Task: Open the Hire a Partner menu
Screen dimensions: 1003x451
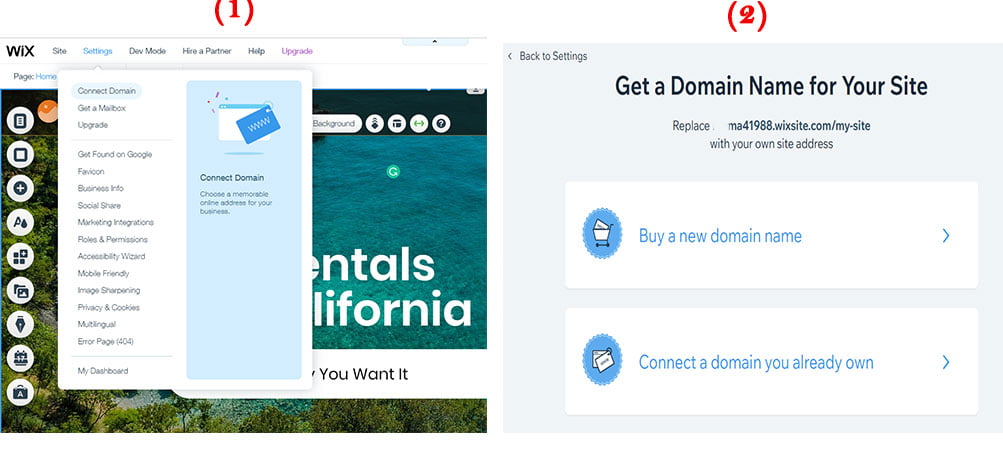Action: pyautogui.click(x=207, y=51)
